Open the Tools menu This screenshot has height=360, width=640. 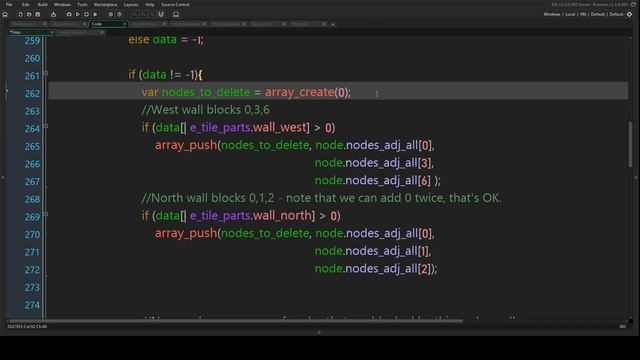[x=82, y=4]
